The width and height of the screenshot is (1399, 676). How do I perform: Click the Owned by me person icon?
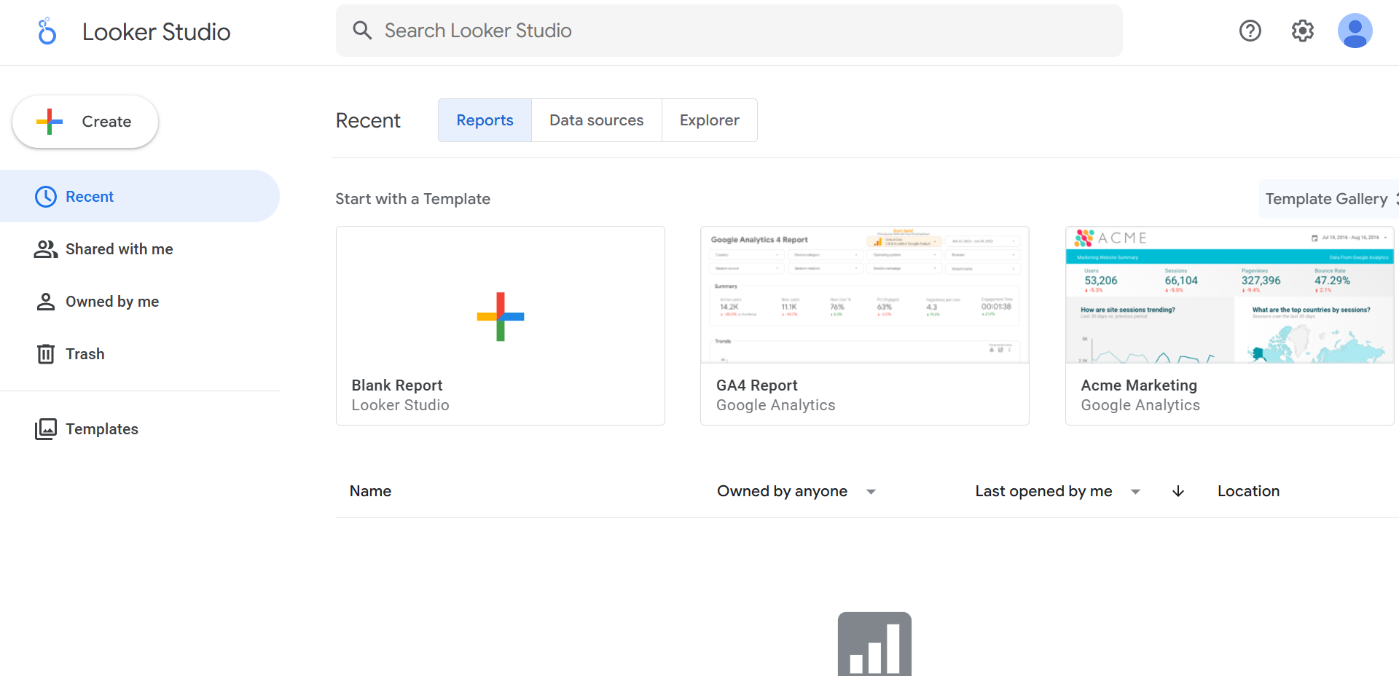point(46,301)
